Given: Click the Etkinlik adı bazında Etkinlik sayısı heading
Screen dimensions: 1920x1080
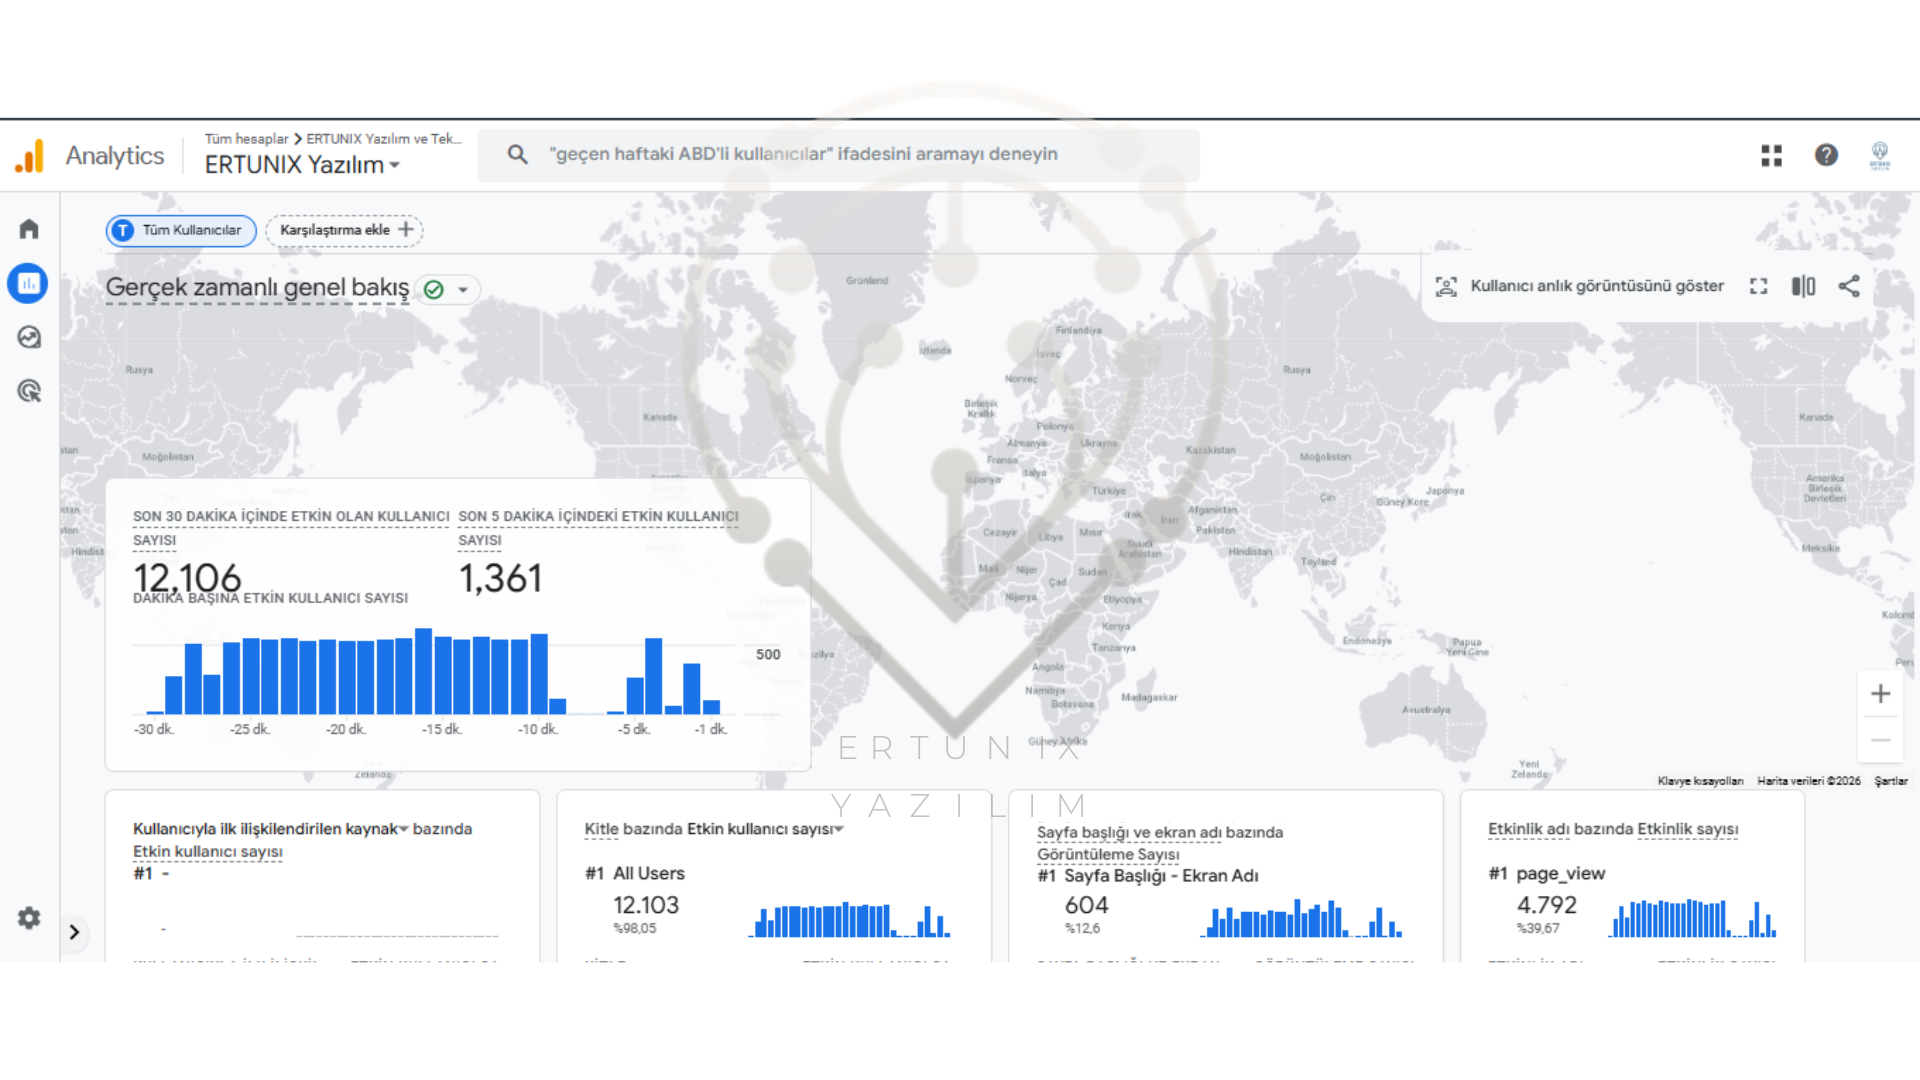Looking at the screenshot, I should 1613,829.
